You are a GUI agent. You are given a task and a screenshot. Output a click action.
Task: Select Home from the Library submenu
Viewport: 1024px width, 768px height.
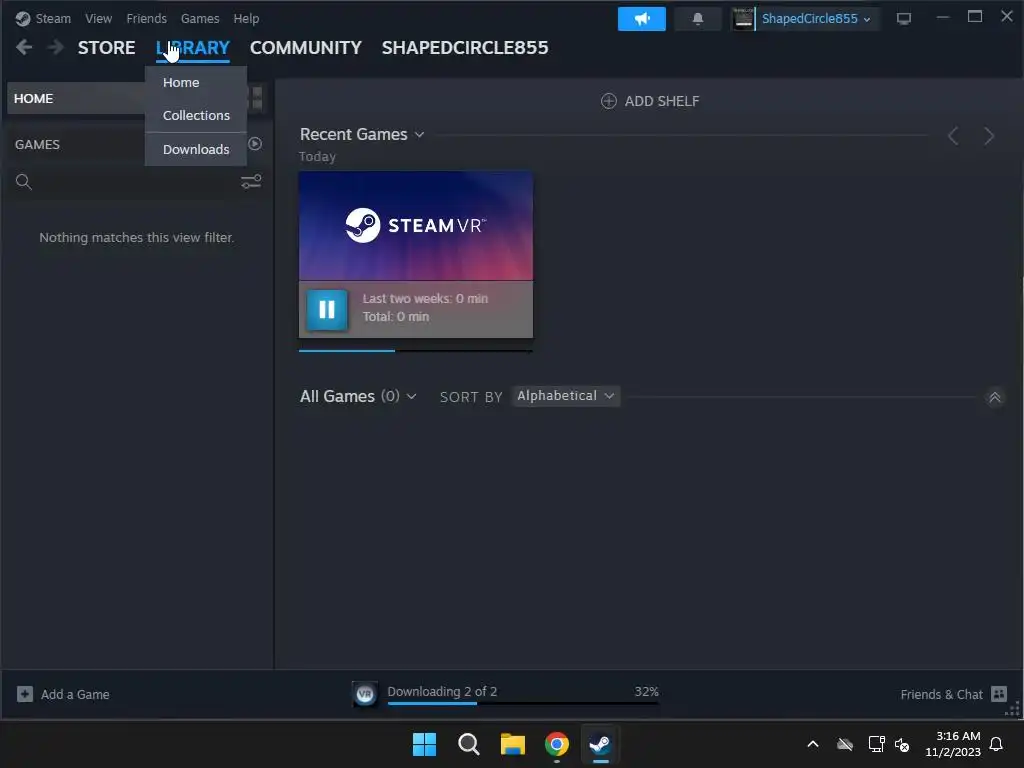pos(196,83)
